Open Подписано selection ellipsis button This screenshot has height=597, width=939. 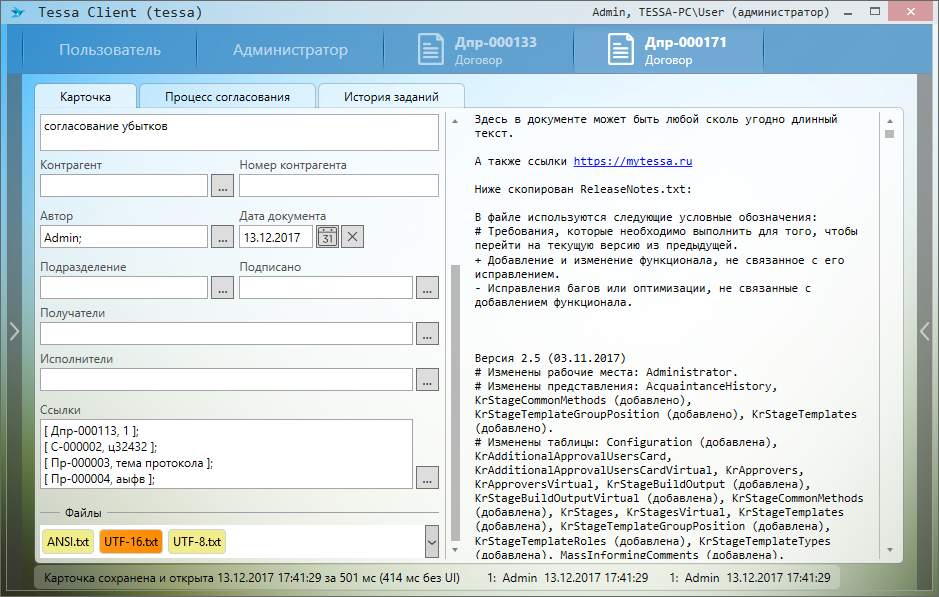coord(427,287)
